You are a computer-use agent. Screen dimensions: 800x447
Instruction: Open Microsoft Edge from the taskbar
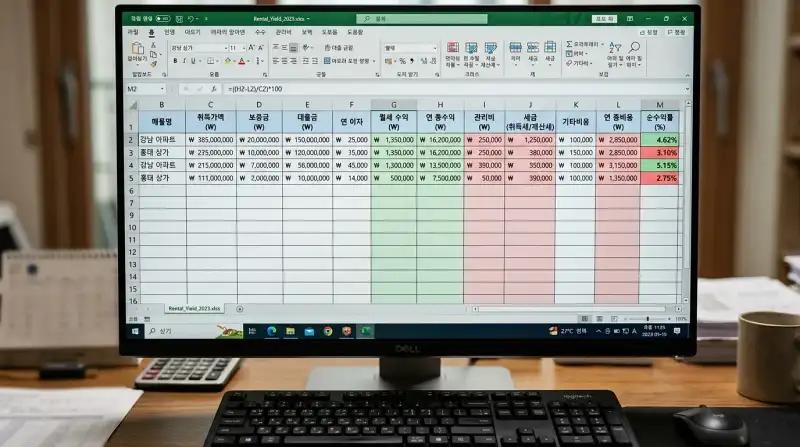272,331
